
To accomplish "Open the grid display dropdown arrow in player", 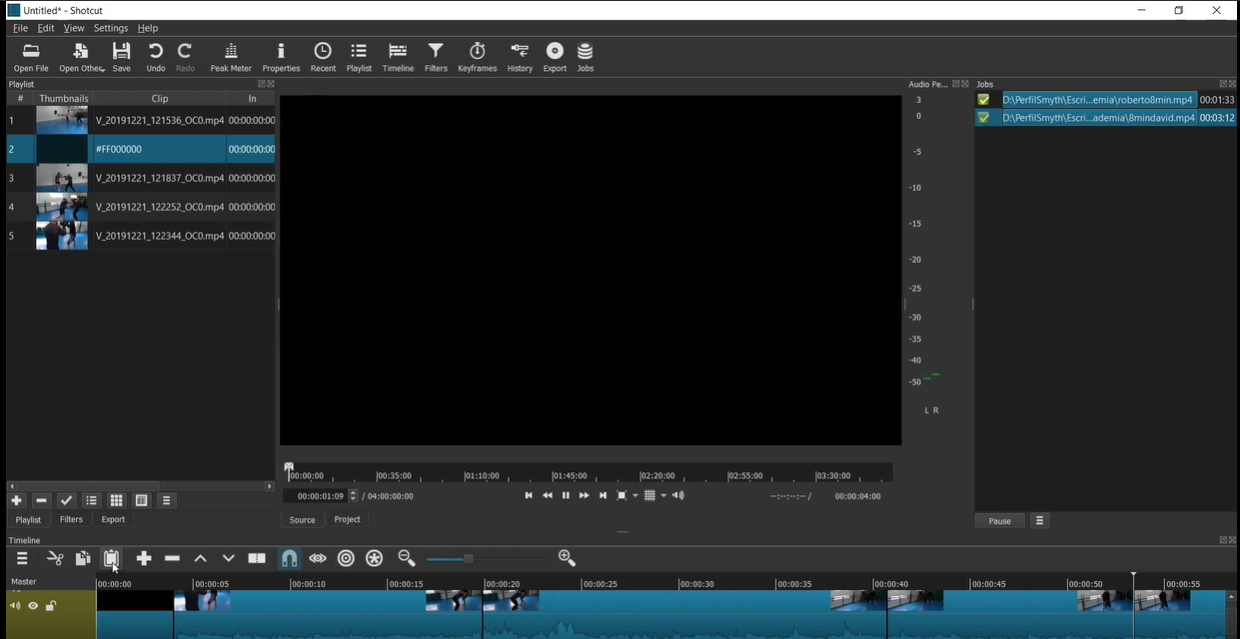I will coord(663,496).
